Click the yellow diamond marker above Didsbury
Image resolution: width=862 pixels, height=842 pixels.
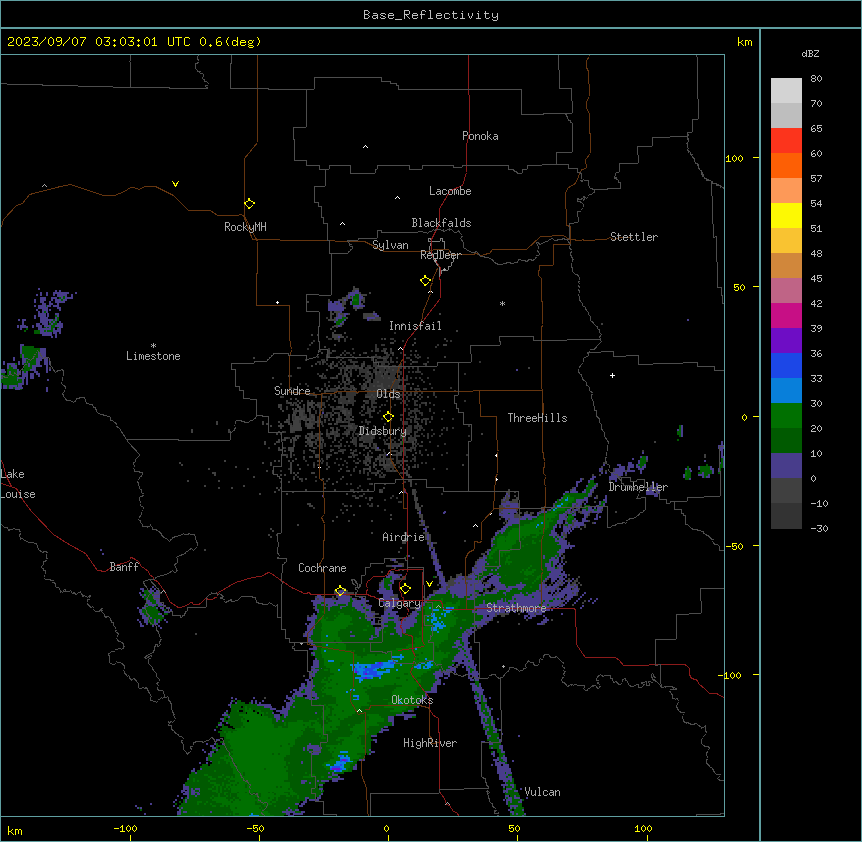[388, 417]
